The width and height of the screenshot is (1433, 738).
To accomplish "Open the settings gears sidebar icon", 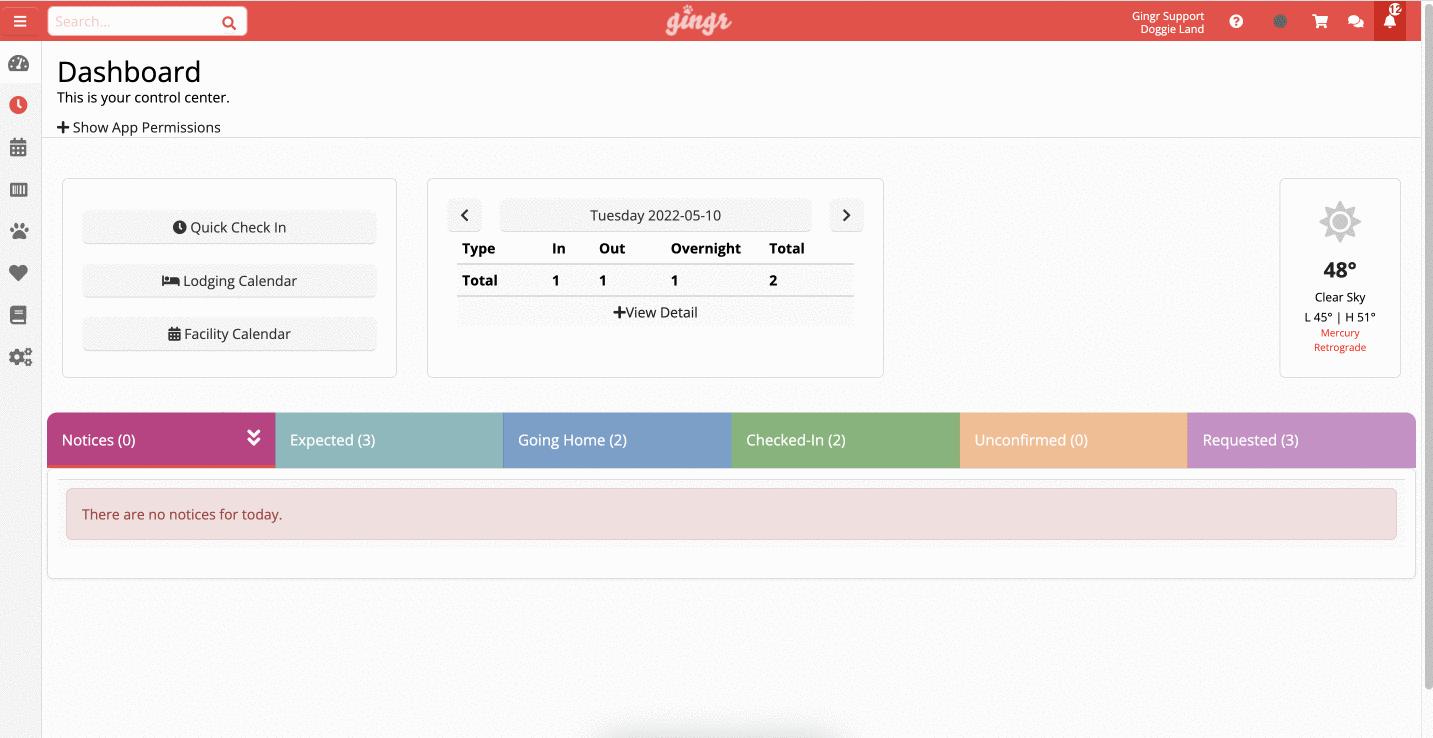I will point(20,357).
